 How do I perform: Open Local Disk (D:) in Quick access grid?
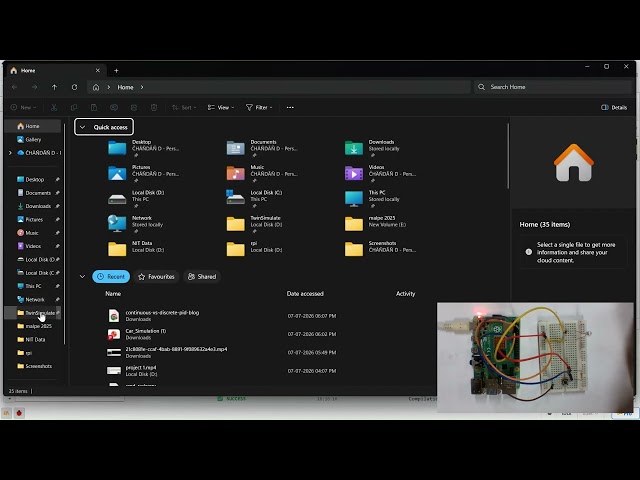(136, 199)
